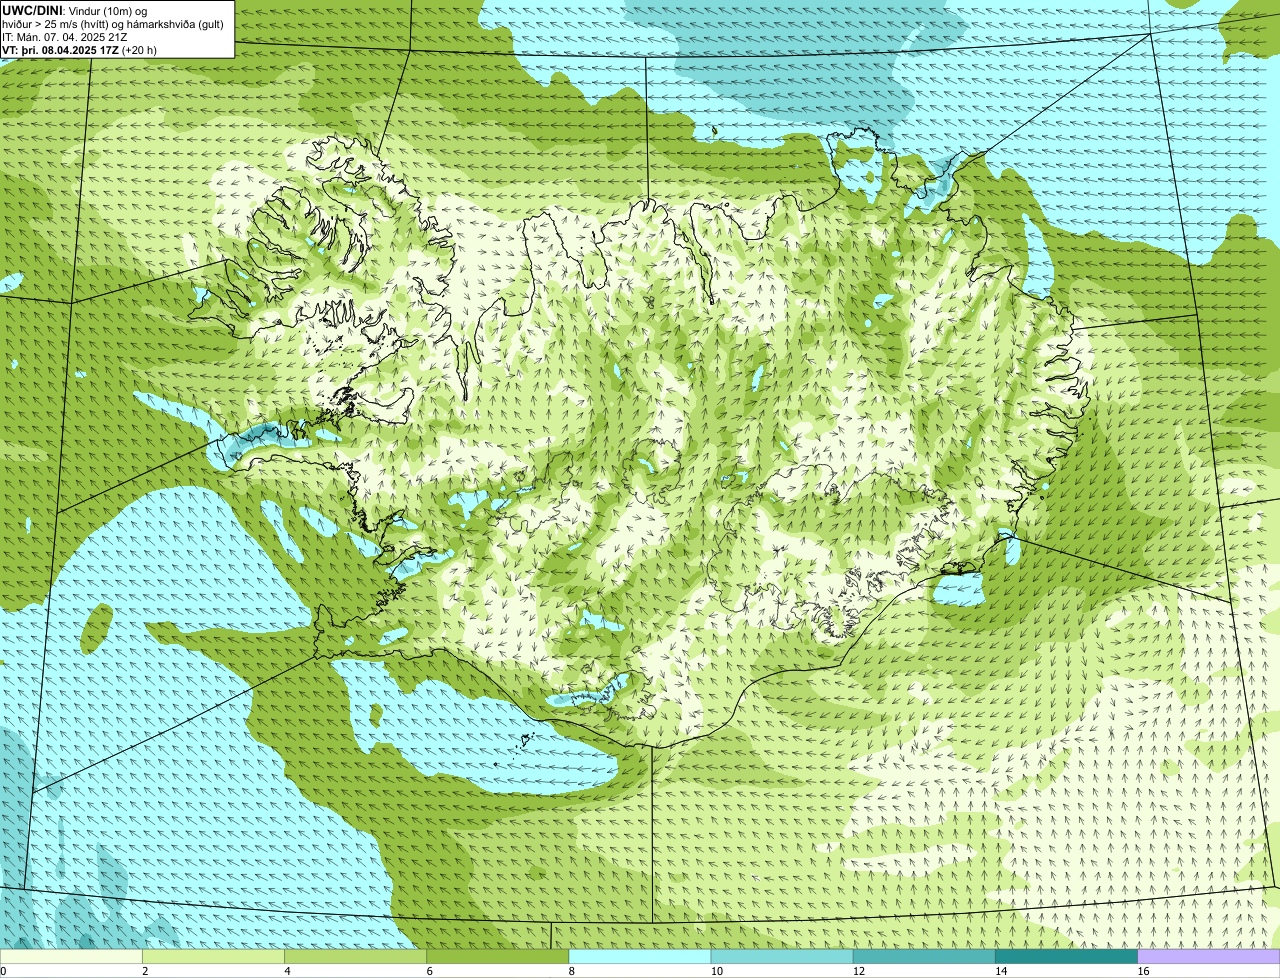This screenshot has width=1280, height=978.
Task: Choose the dark teal 14–16 m/s legend swatch
Action: pos(1067,956)
